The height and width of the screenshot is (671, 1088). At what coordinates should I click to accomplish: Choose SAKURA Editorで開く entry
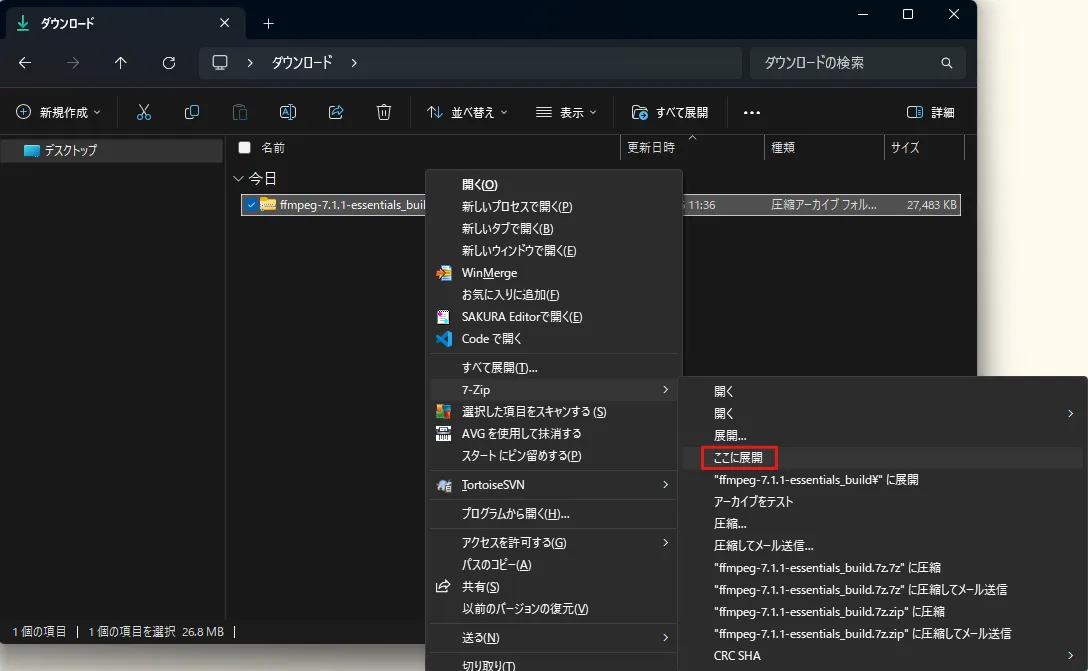tap(554, 316)
